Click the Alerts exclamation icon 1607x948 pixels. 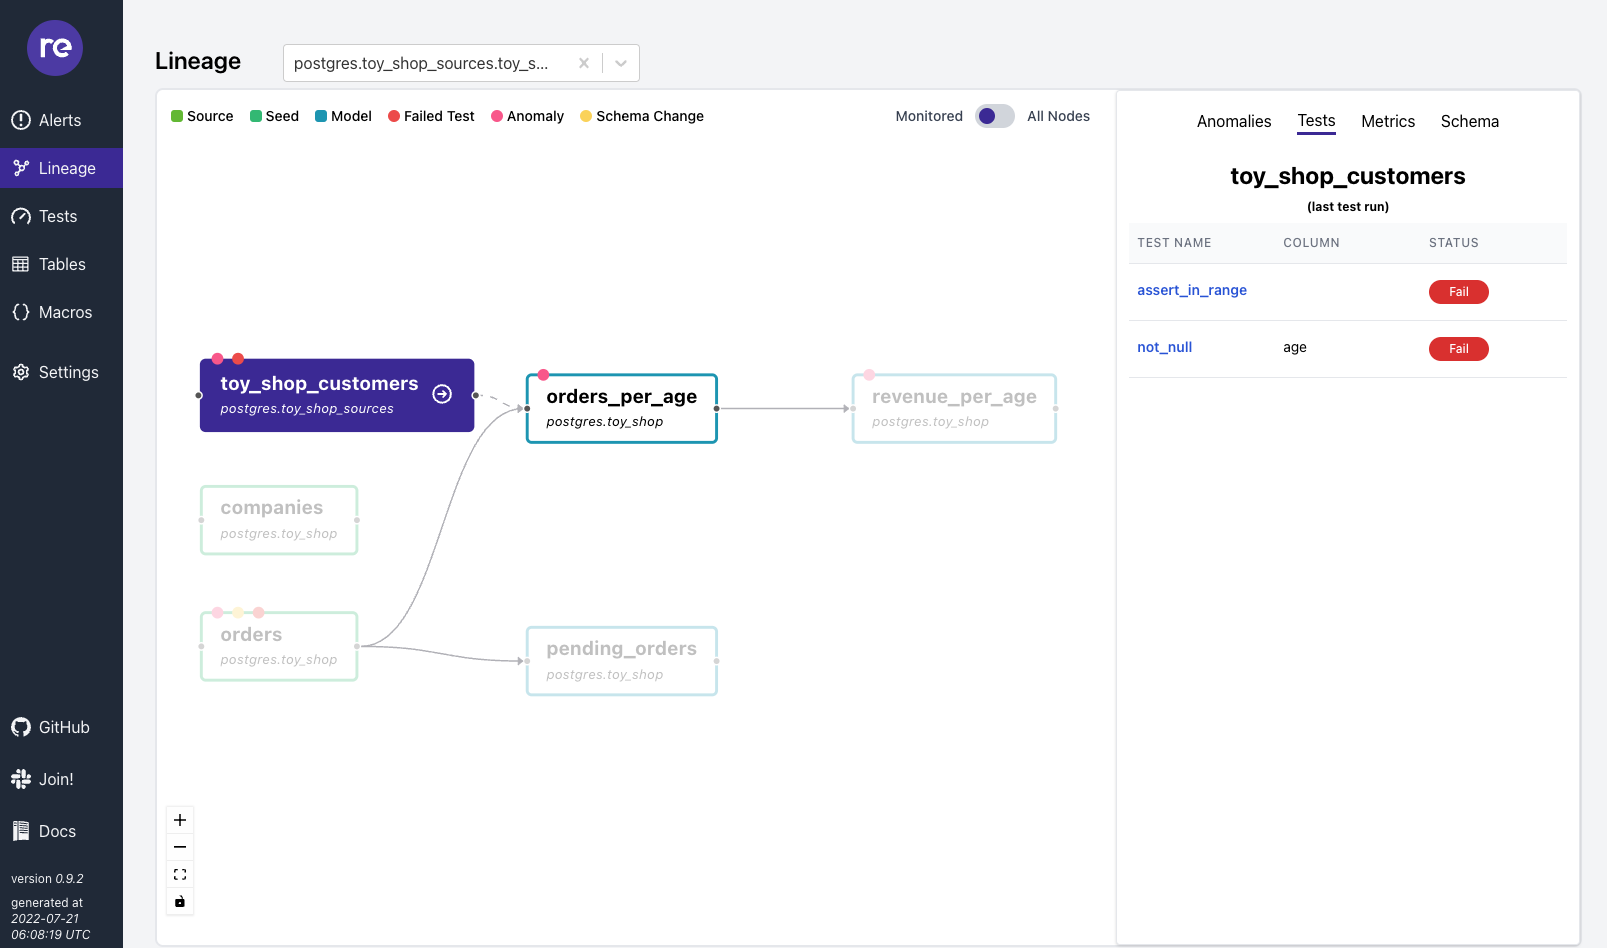point(21,120)
